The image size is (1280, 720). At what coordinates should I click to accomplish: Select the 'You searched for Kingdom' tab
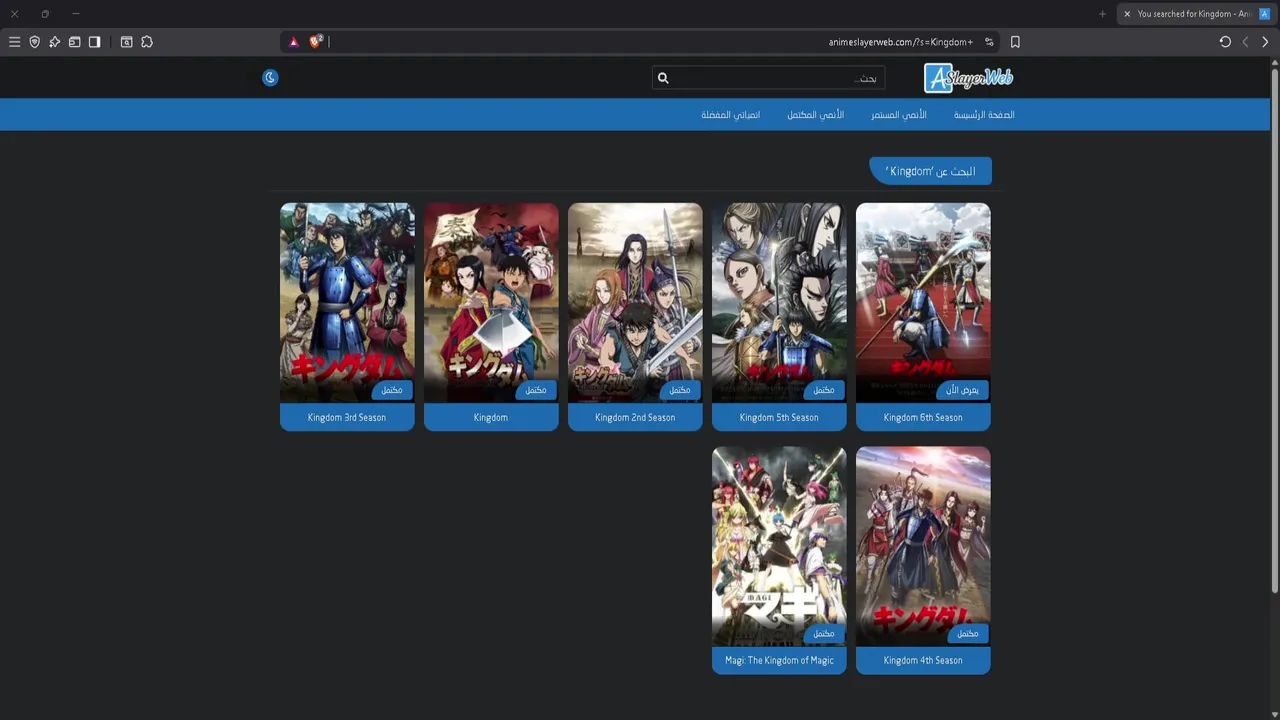(1196, 14)
